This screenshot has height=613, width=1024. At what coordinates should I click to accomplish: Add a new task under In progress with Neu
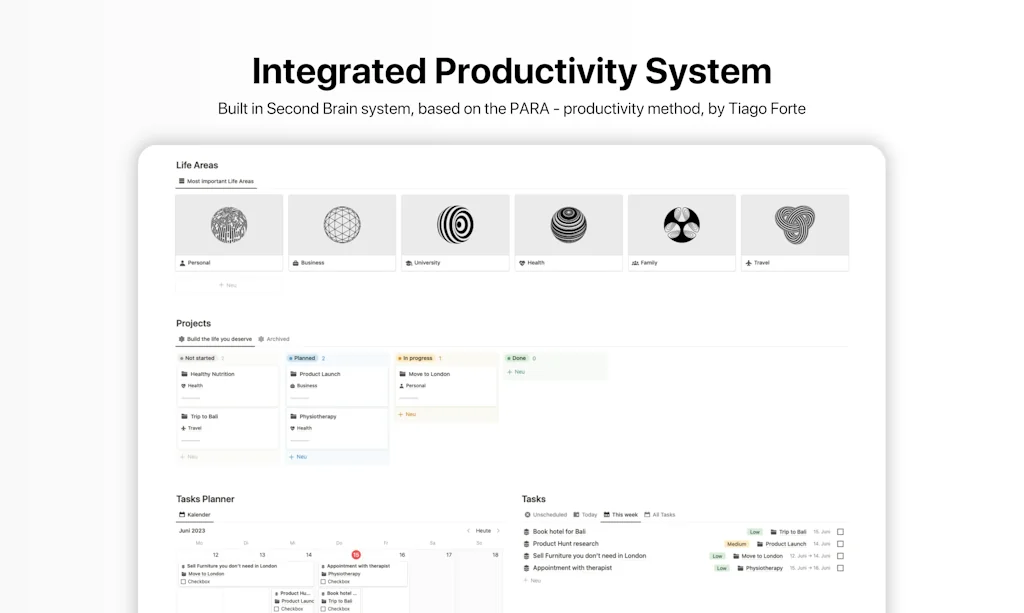click(407, 414)
